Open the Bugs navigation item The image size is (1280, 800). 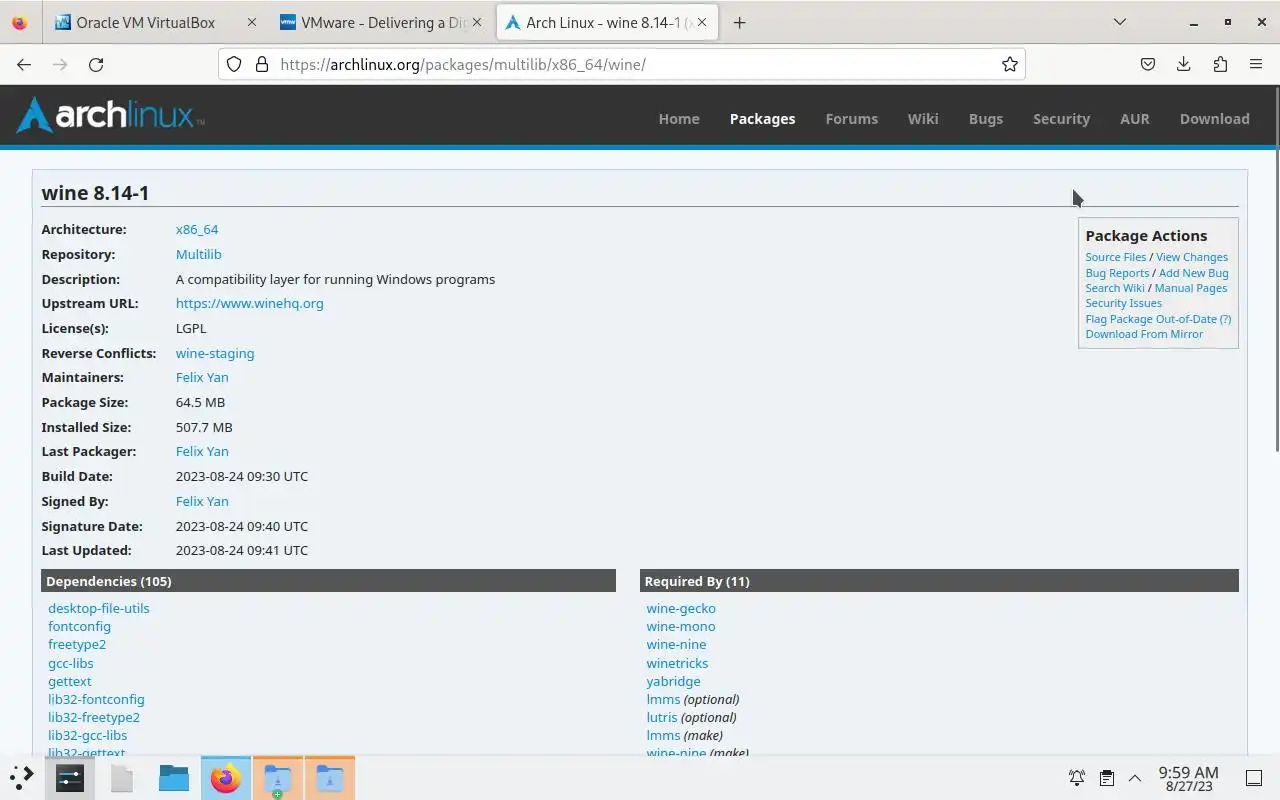(x=986, y=118)
